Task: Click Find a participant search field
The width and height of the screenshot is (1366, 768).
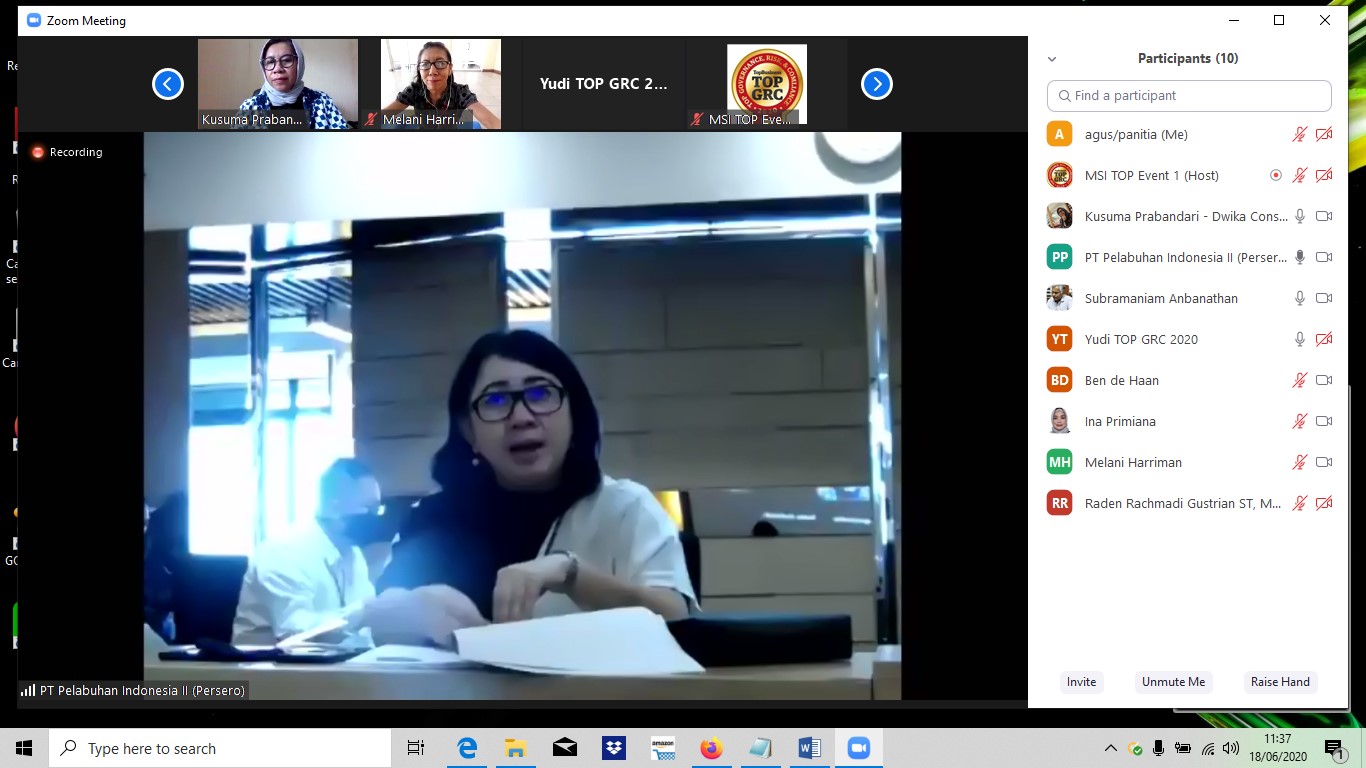Action: tap(1189, 96)
